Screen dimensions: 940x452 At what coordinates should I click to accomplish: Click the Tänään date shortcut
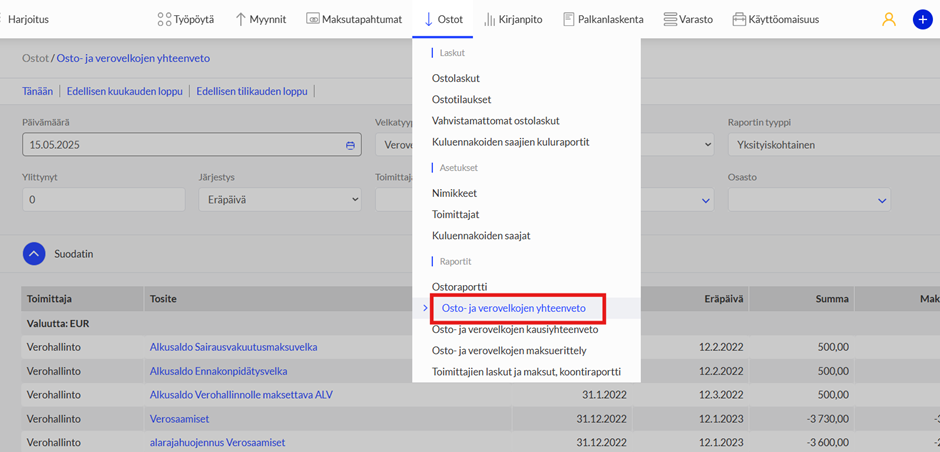[37, 91]
